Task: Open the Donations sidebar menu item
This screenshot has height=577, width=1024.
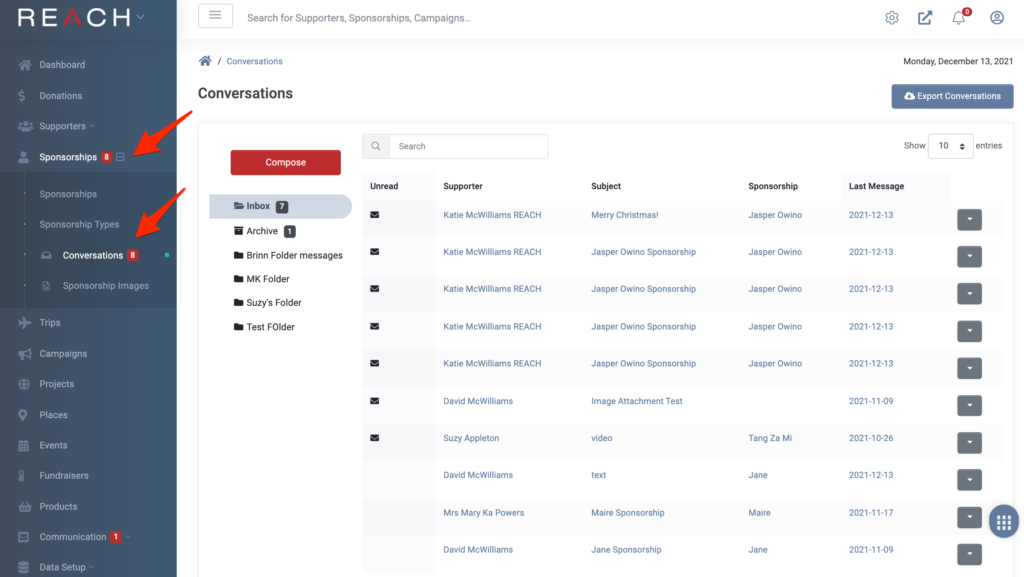Action: click(x=60, y=96)
